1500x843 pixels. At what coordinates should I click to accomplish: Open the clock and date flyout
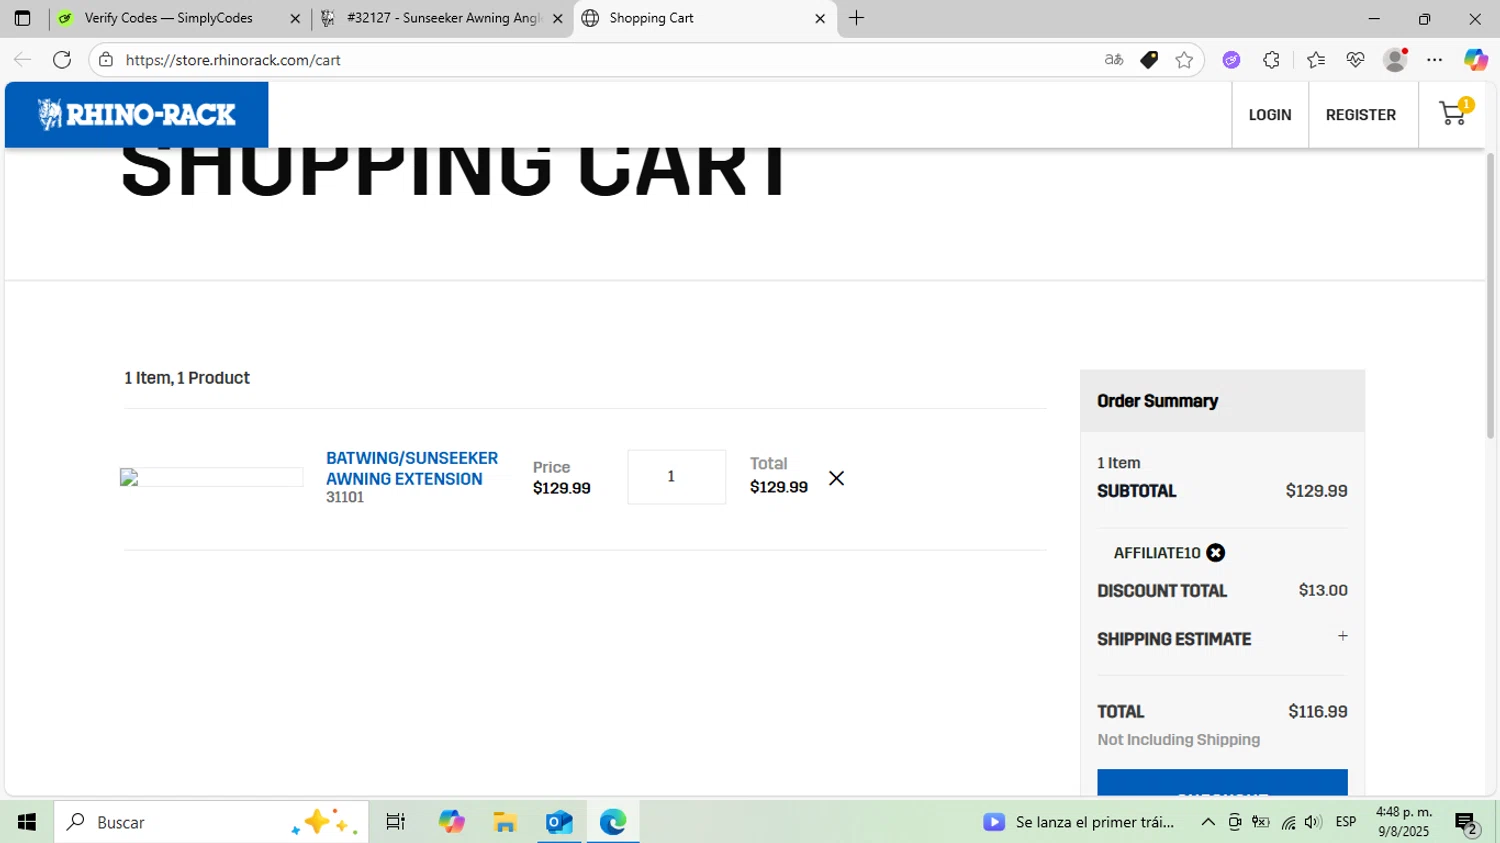coord(1404,822)
